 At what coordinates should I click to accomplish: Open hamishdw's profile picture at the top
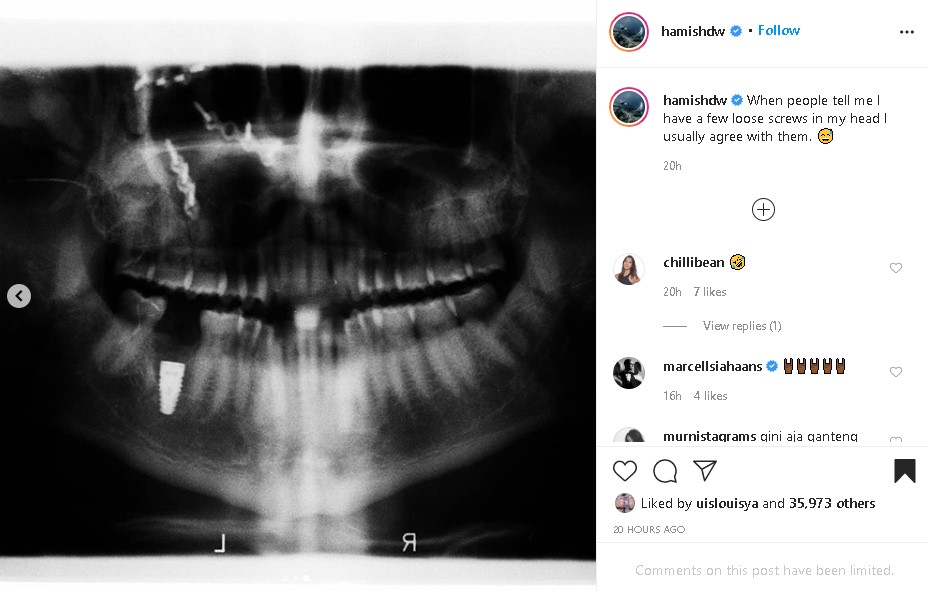(628, 32)
